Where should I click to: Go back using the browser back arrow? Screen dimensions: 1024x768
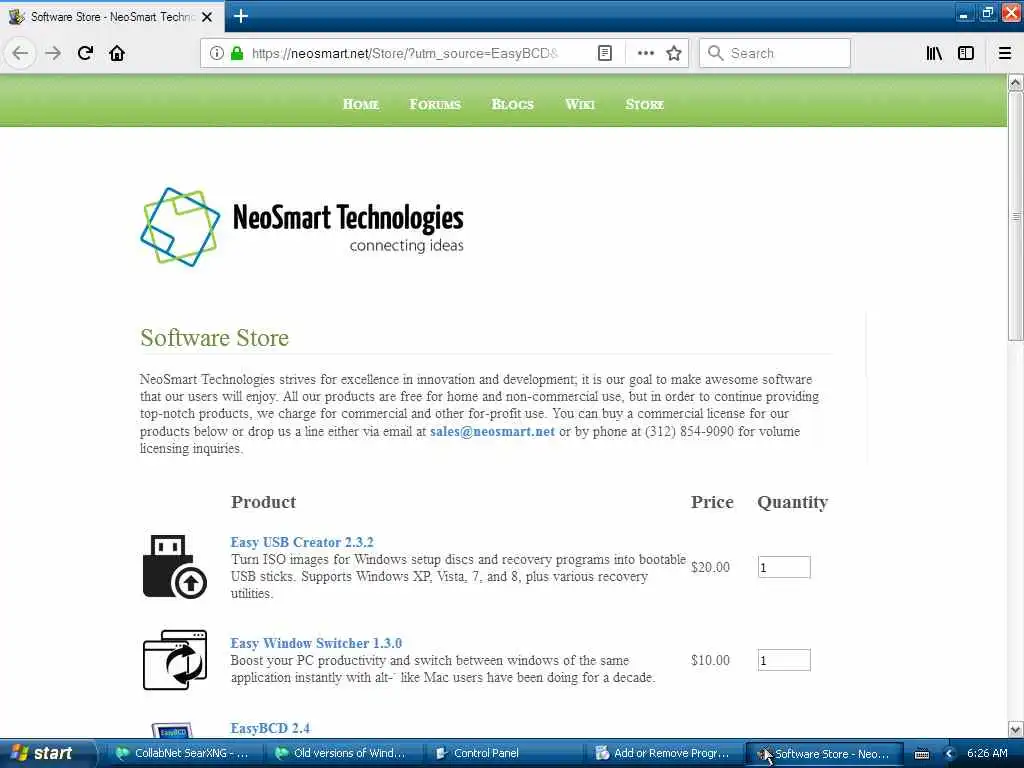[20, 53]
